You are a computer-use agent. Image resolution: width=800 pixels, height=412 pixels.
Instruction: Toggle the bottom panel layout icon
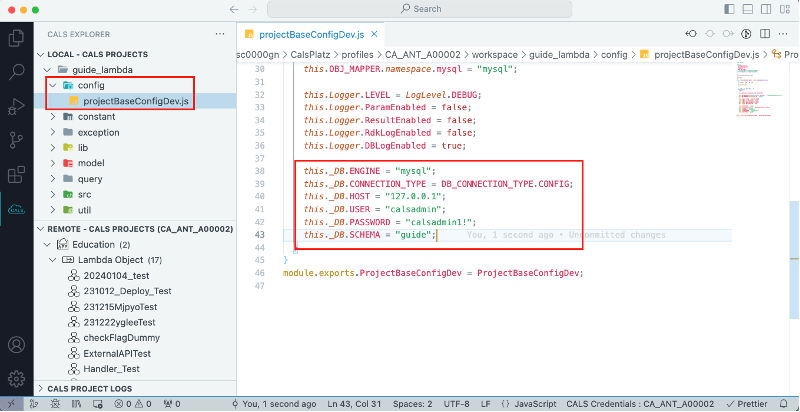click(x=747, y=9)
